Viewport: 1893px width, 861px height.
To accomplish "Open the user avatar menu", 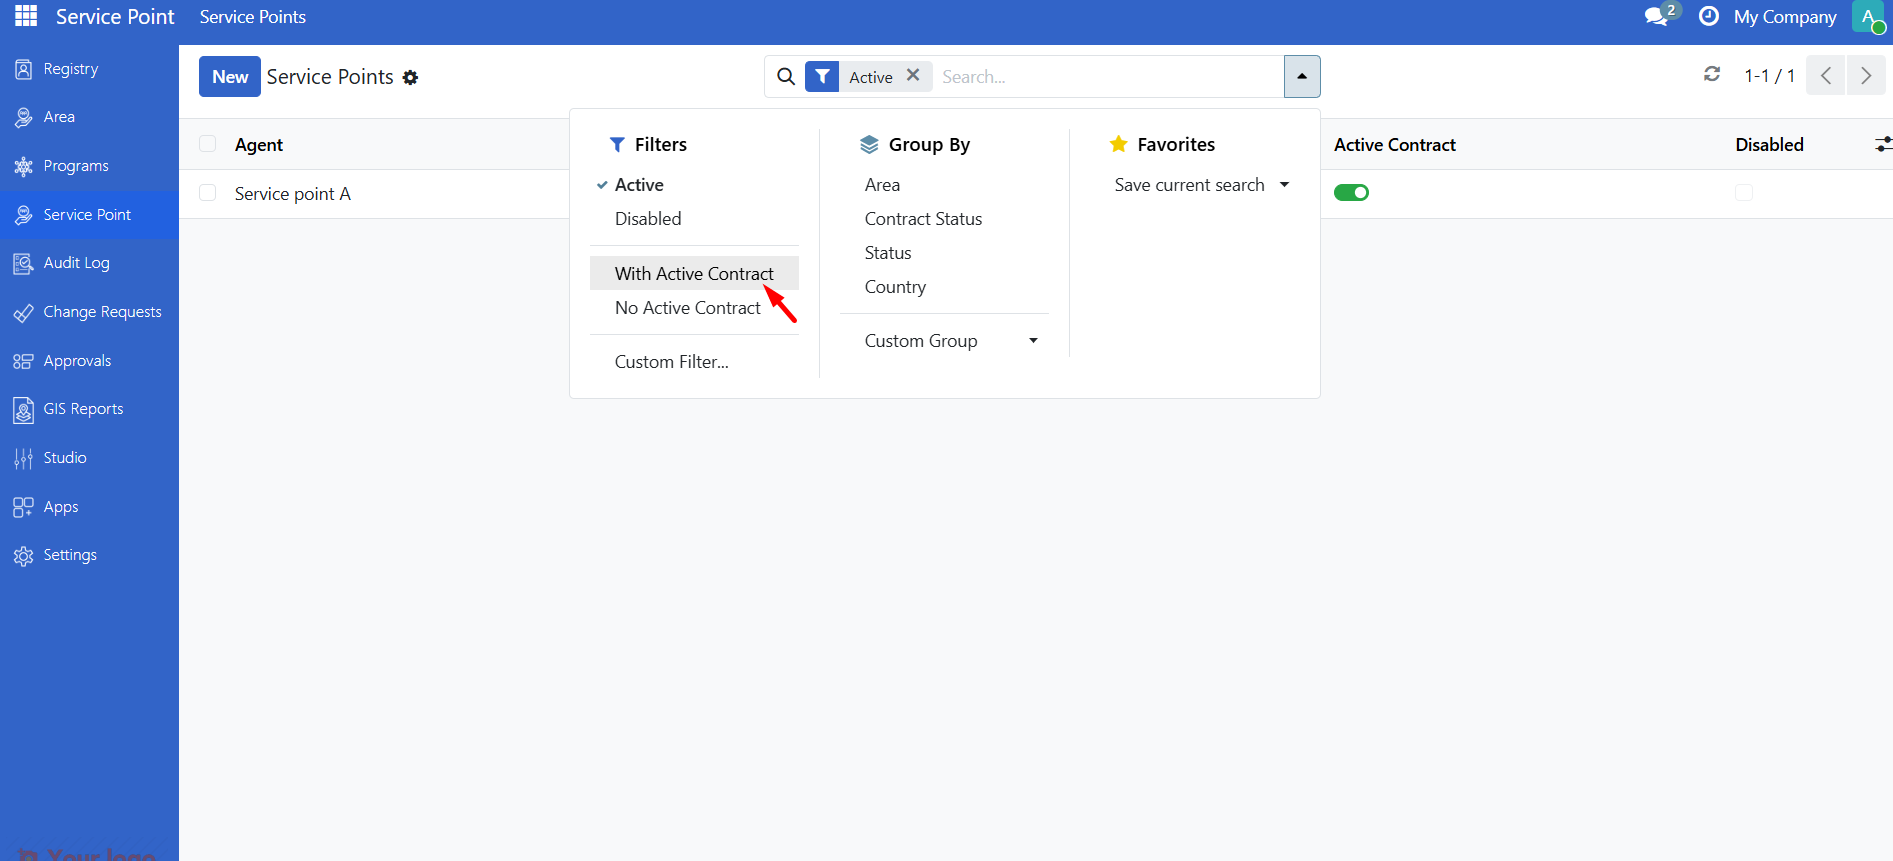I will point(1868,16).
